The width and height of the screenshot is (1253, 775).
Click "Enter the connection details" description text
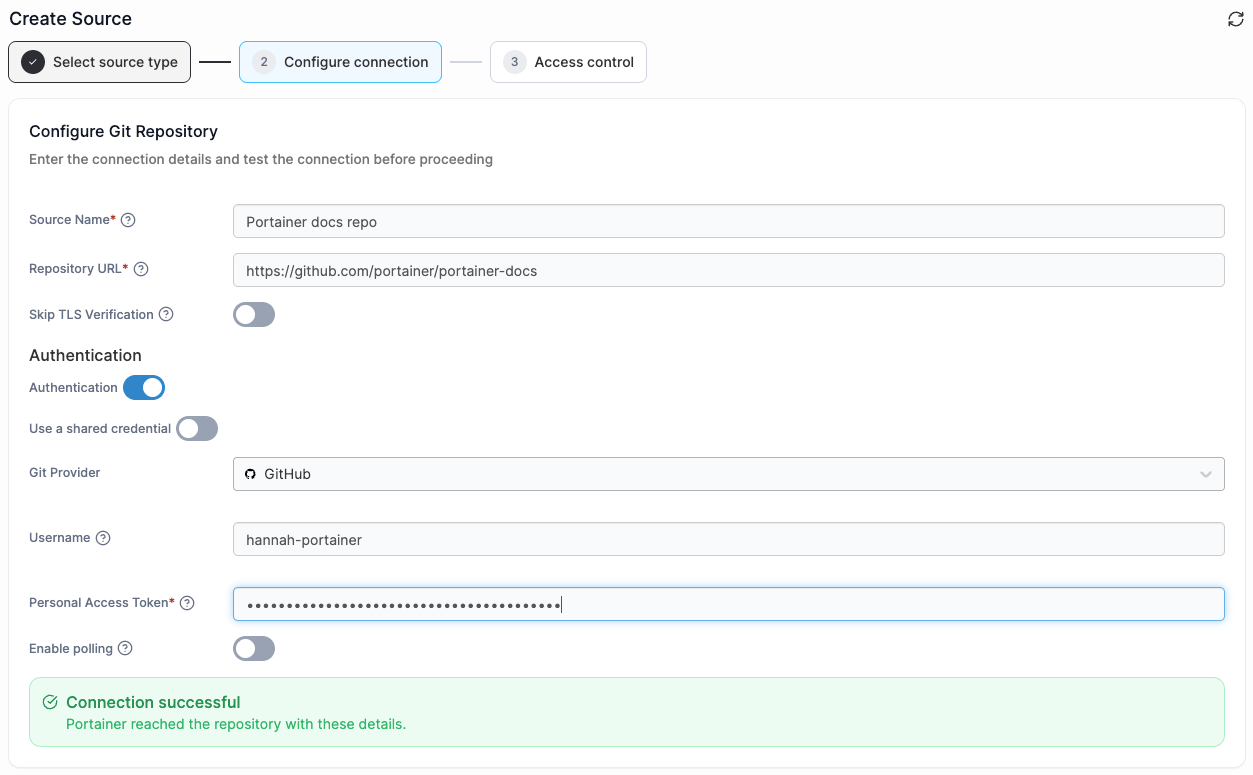click(261, 159)
